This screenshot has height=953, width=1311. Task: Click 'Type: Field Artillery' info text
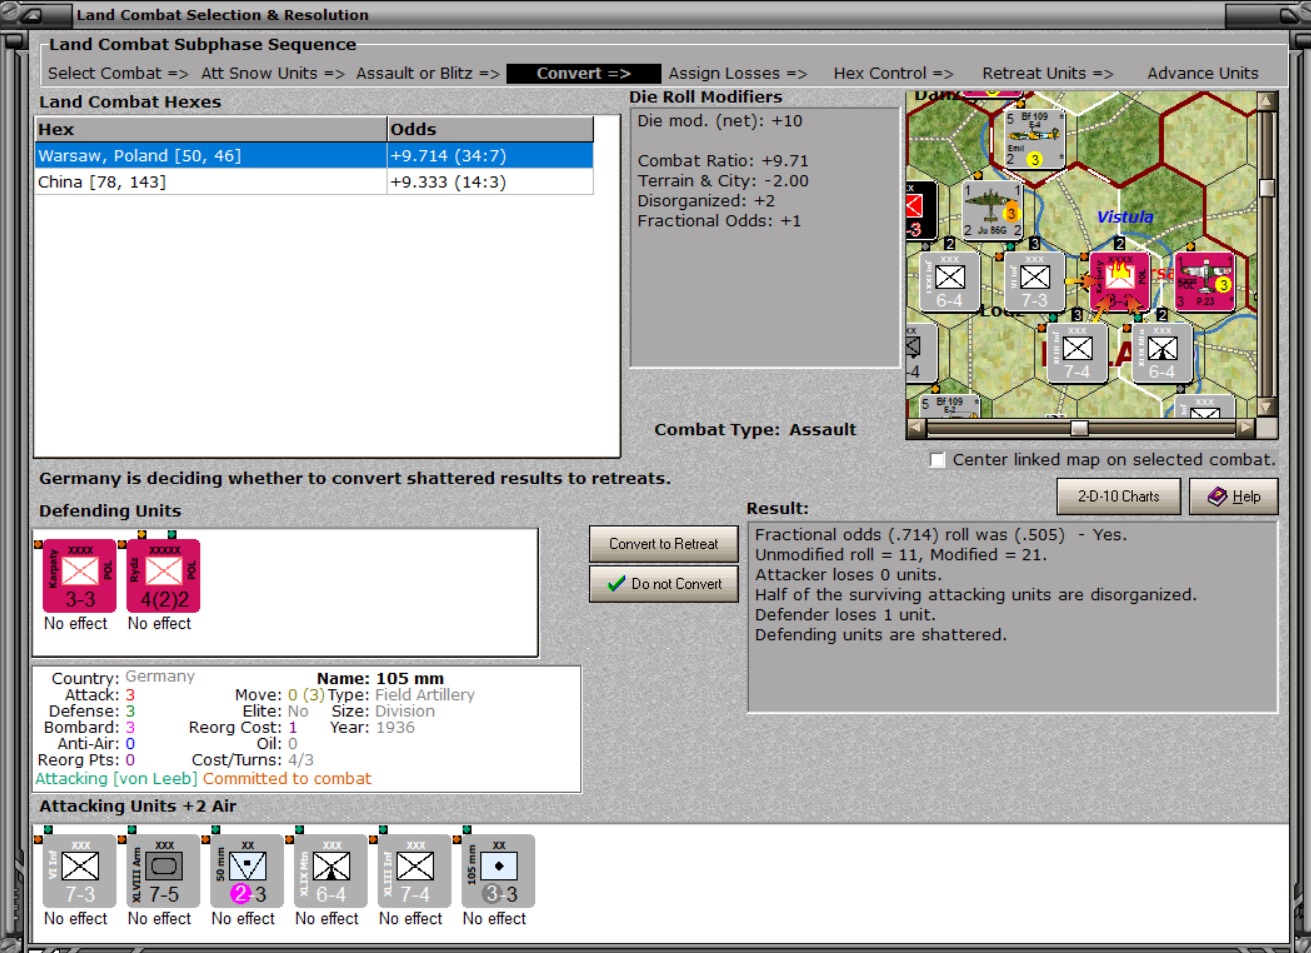pos(401,695)
